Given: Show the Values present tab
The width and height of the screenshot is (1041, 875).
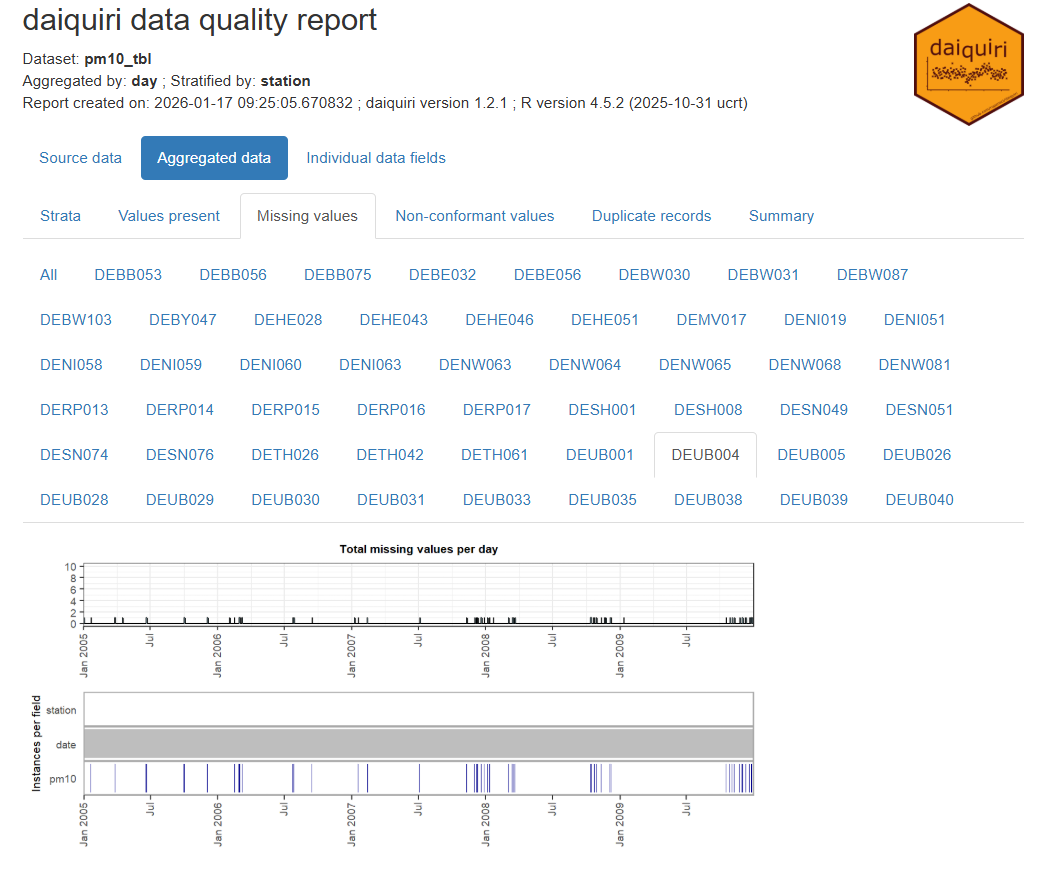Looking at the screenshot, I should point(169,216).
